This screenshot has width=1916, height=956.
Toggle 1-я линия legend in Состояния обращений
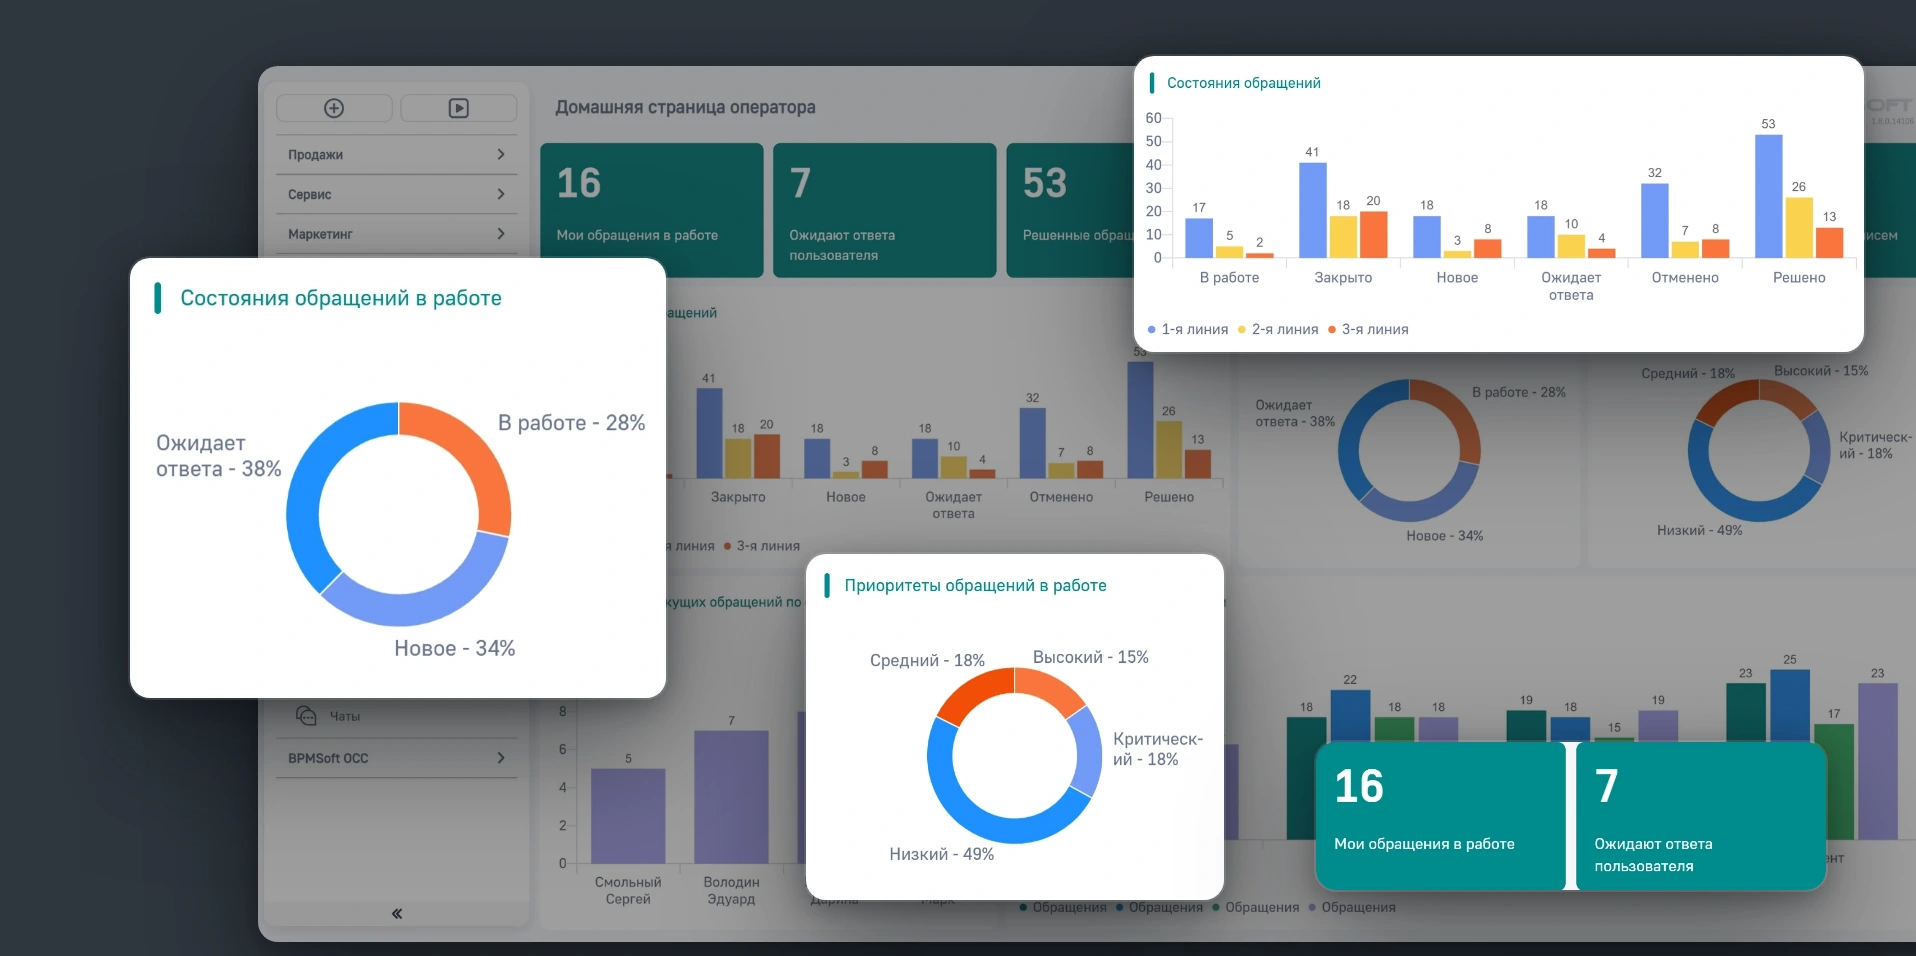1188,329
